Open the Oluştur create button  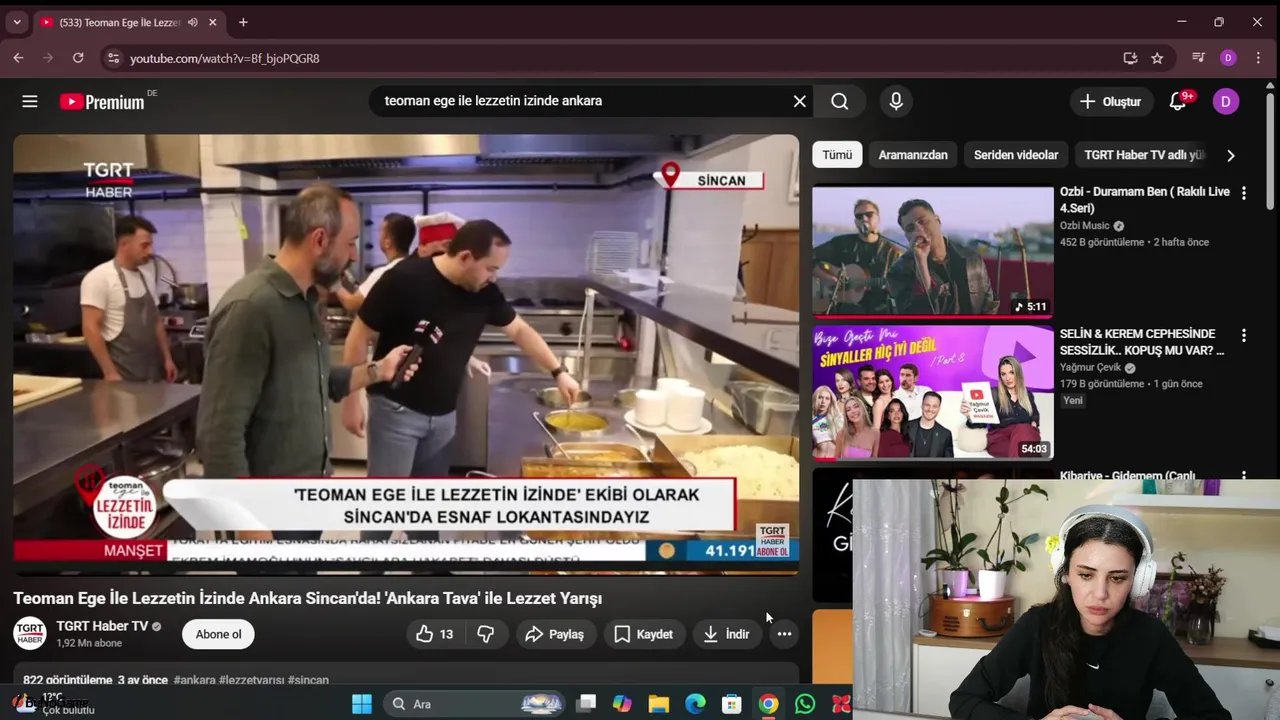tap(1110, 101)
